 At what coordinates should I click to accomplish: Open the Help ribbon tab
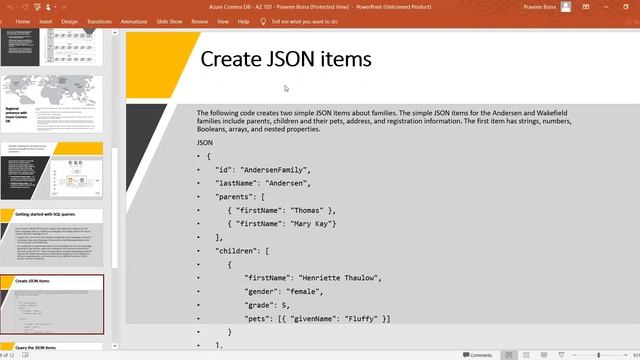[x=243, y=22]
